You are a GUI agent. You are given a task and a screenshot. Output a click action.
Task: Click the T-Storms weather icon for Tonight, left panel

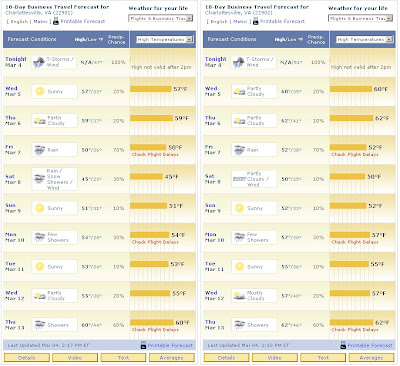click(39, 62)
